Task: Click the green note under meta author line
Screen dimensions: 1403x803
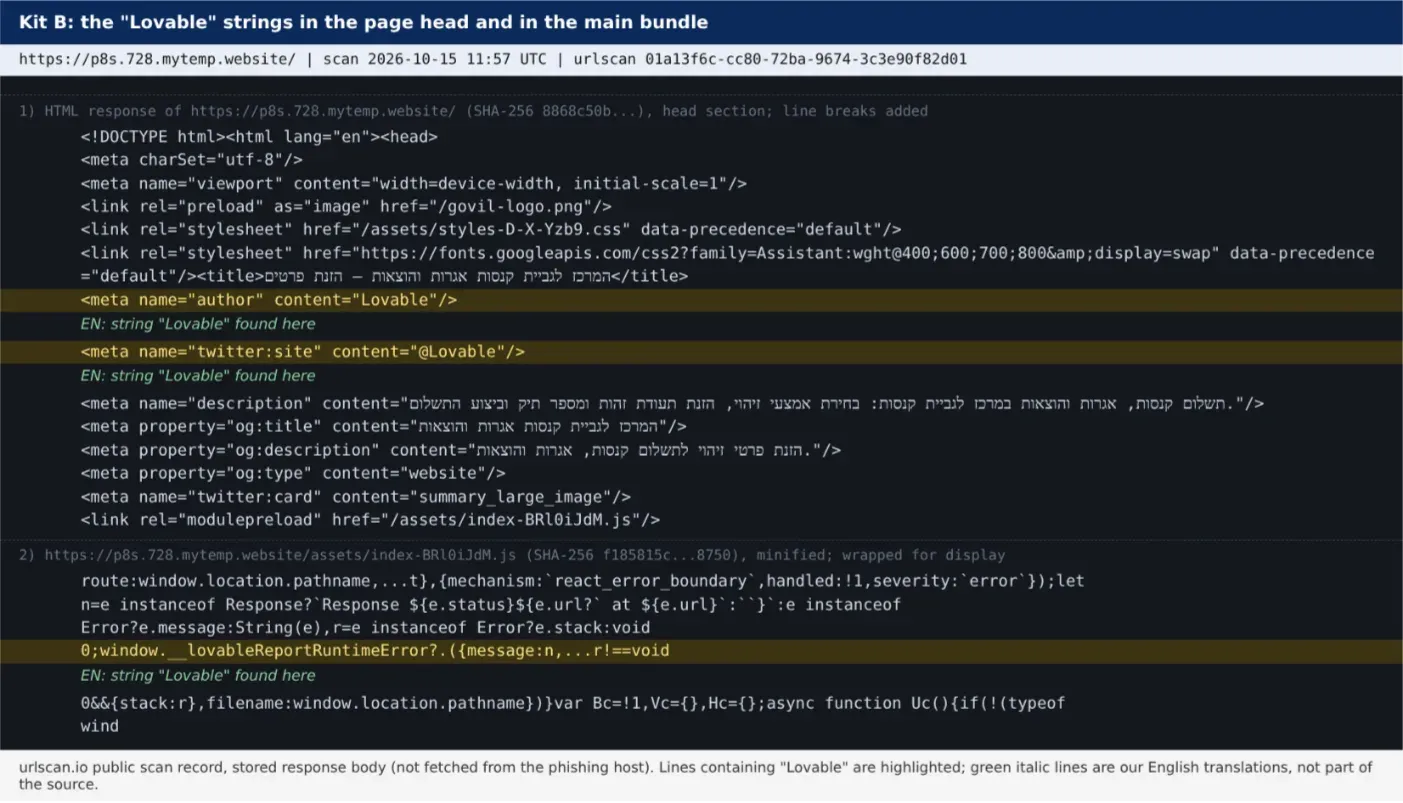Action: (198, 324)
